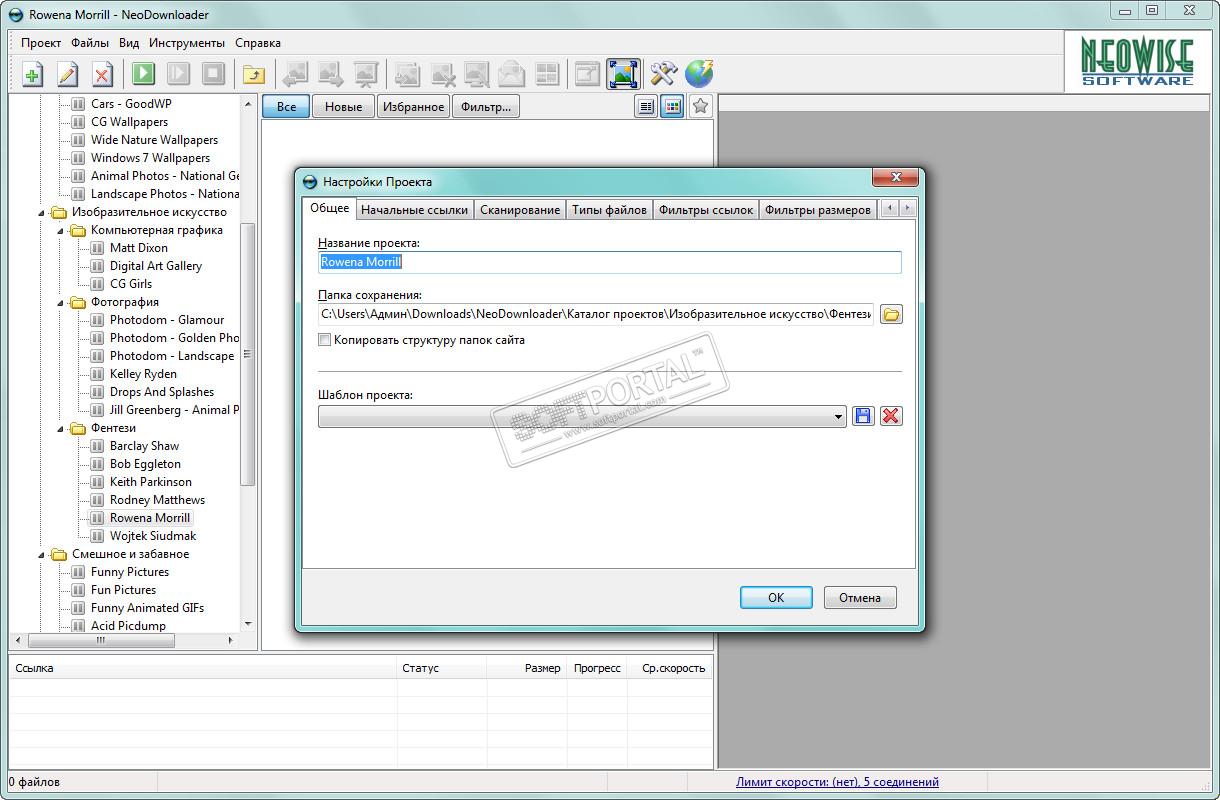
Task: Click tree scrollbar up arrow
Action: (248, 102)
